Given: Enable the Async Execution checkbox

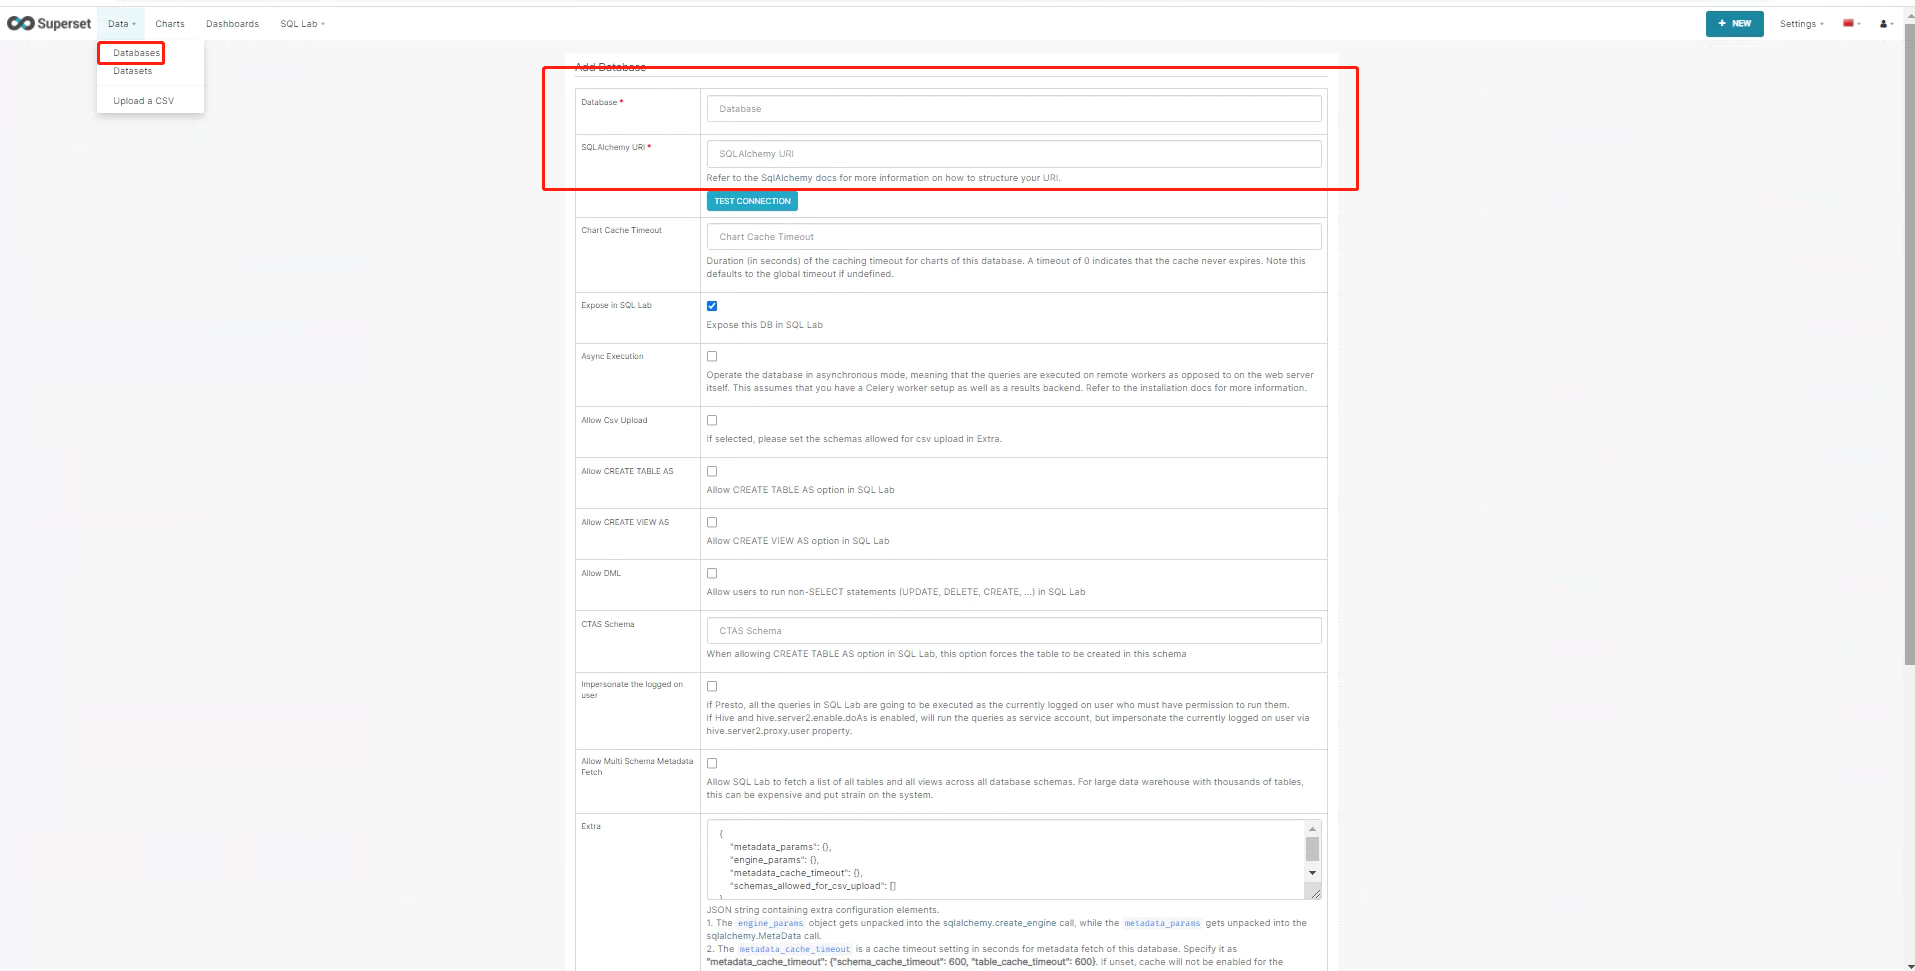Looking at the screenshot, I should point(712,356).
